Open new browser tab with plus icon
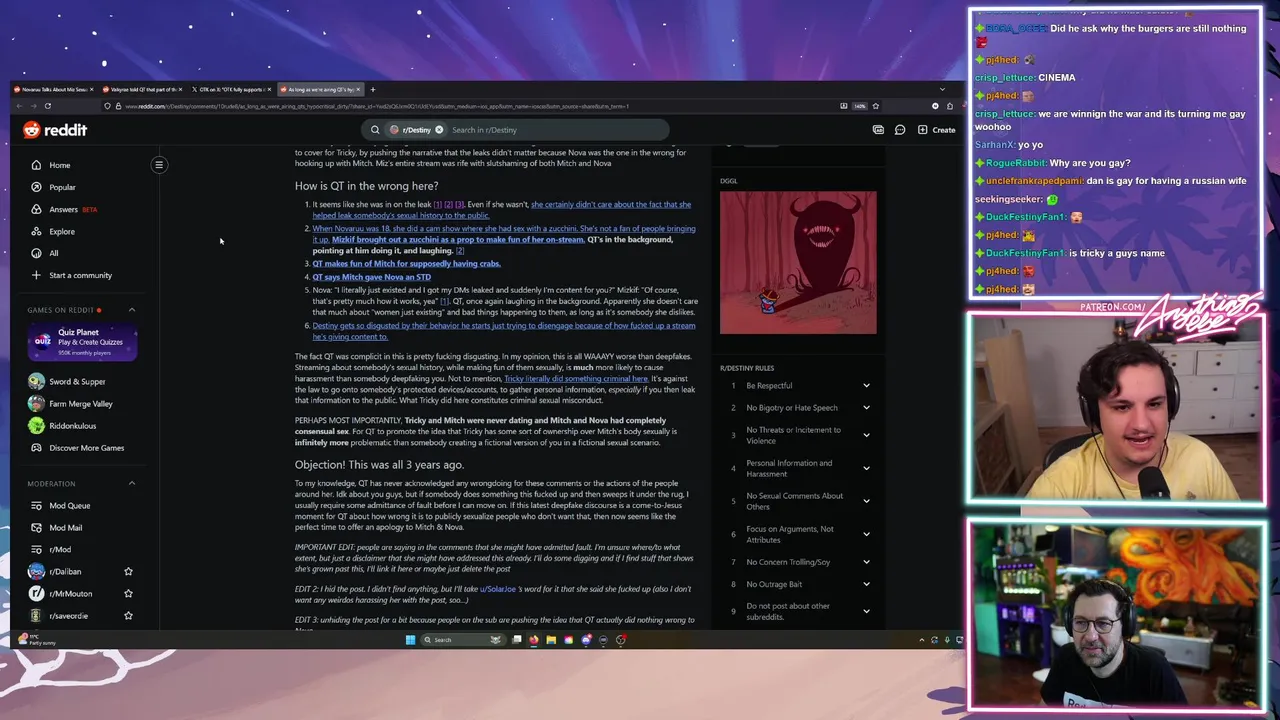Image resolution: width=1280 pixels, height=720 pixels. click(x=373, y=89)
